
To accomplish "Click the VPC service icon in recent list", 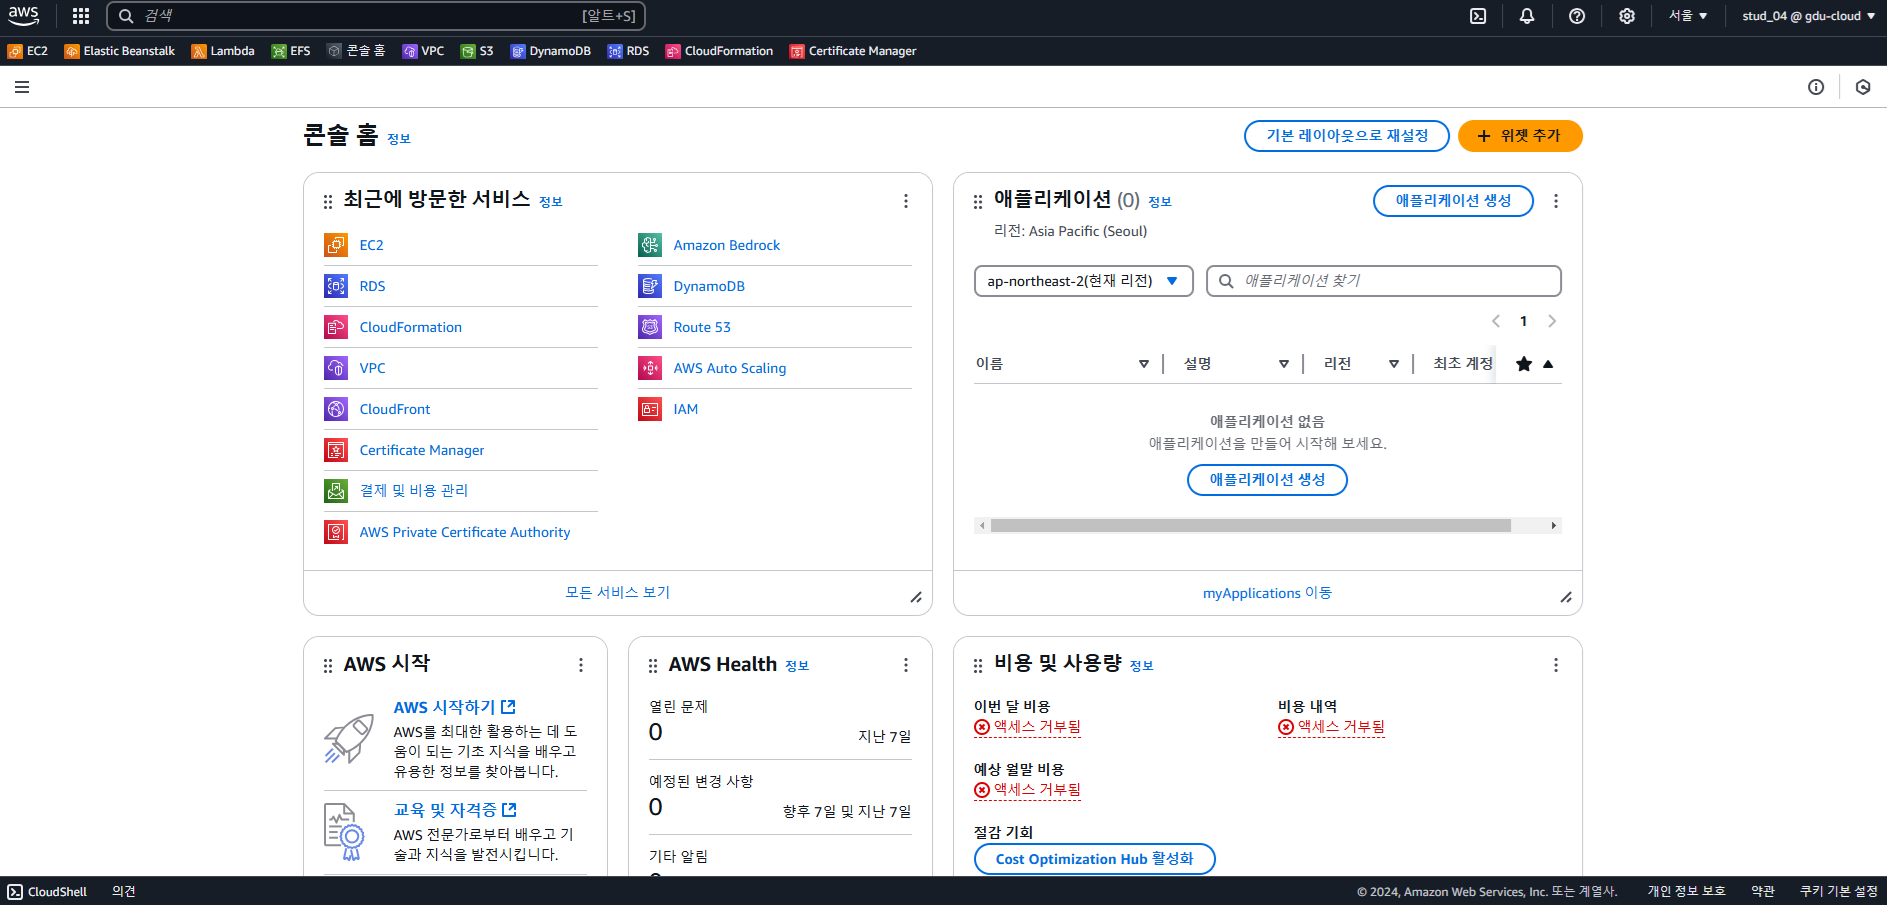I will click(x=336, y=368).
